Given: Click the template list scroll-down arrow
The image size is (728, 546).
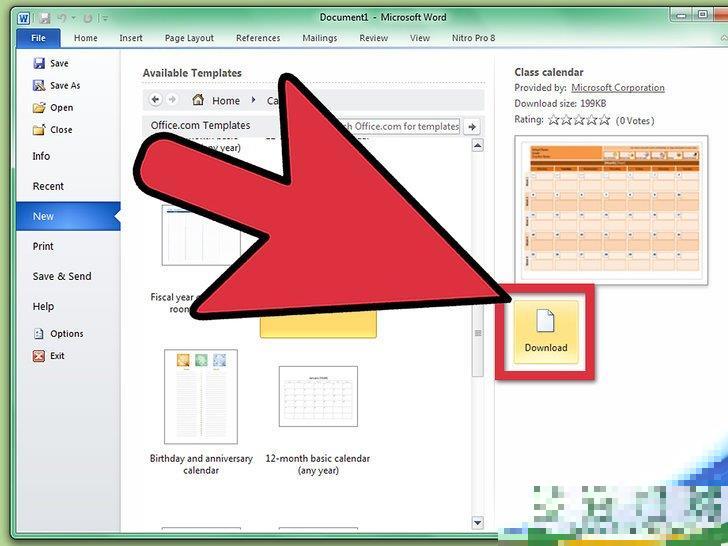Looking at the screenshot, I should [x=477, y=523].
